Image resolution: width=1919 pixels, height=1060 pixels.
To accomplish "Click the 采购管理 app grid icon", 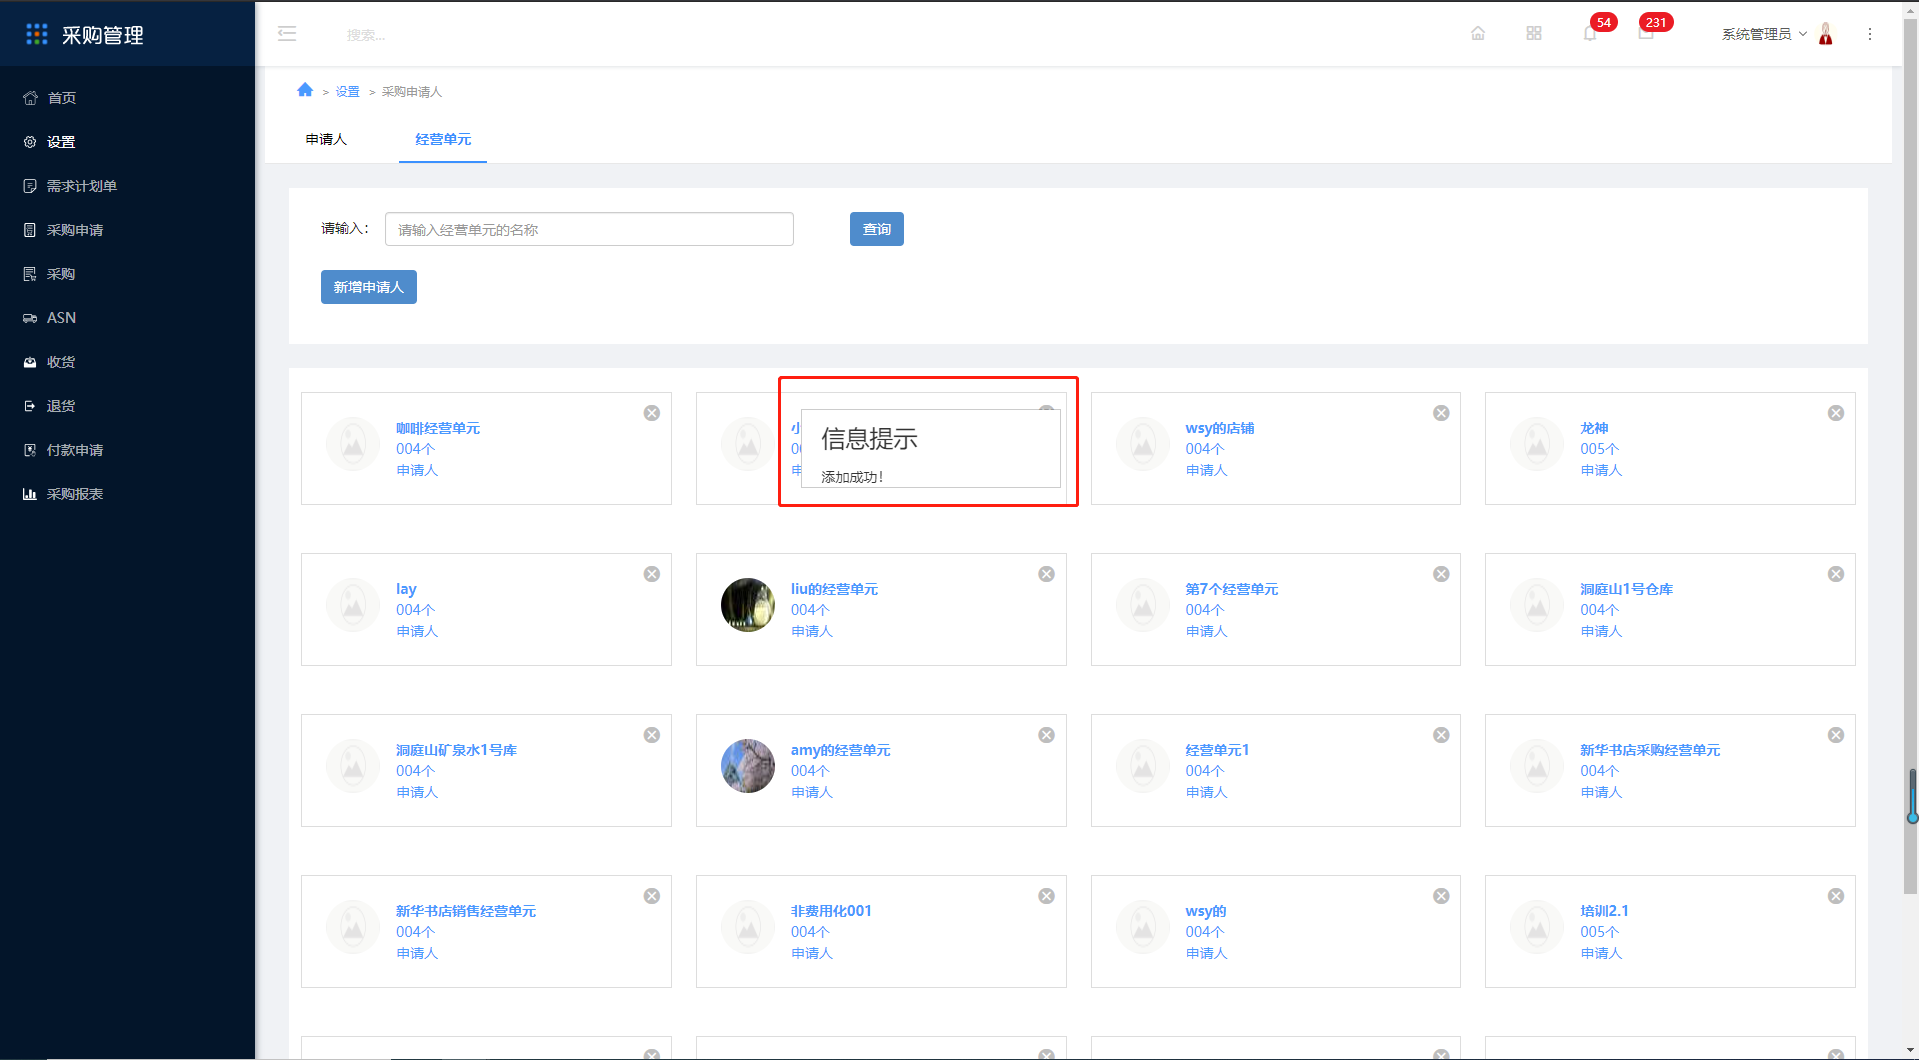I will pos(37,34).
